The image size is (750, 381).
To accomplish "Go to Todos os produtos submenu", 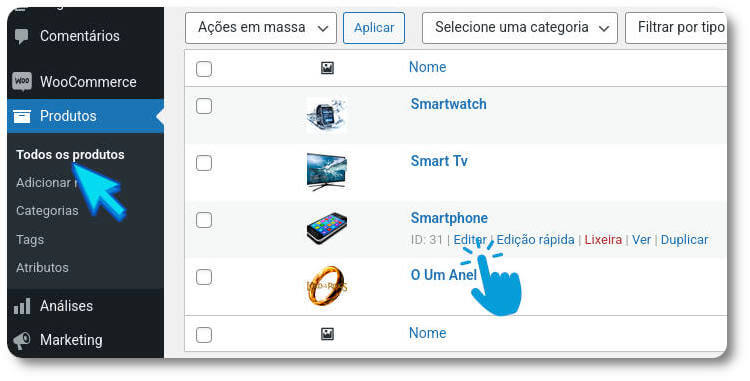I will [x=70, y=154].
